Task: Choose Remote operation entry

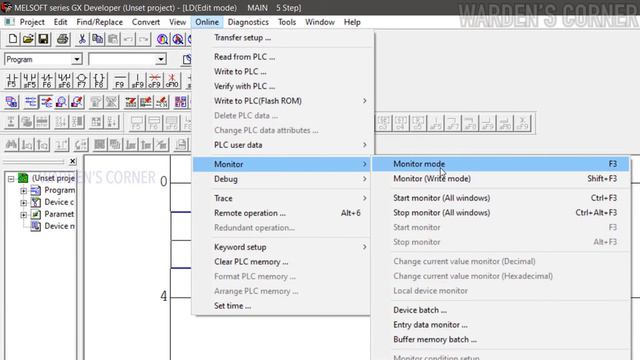Action: coord(281,213)
